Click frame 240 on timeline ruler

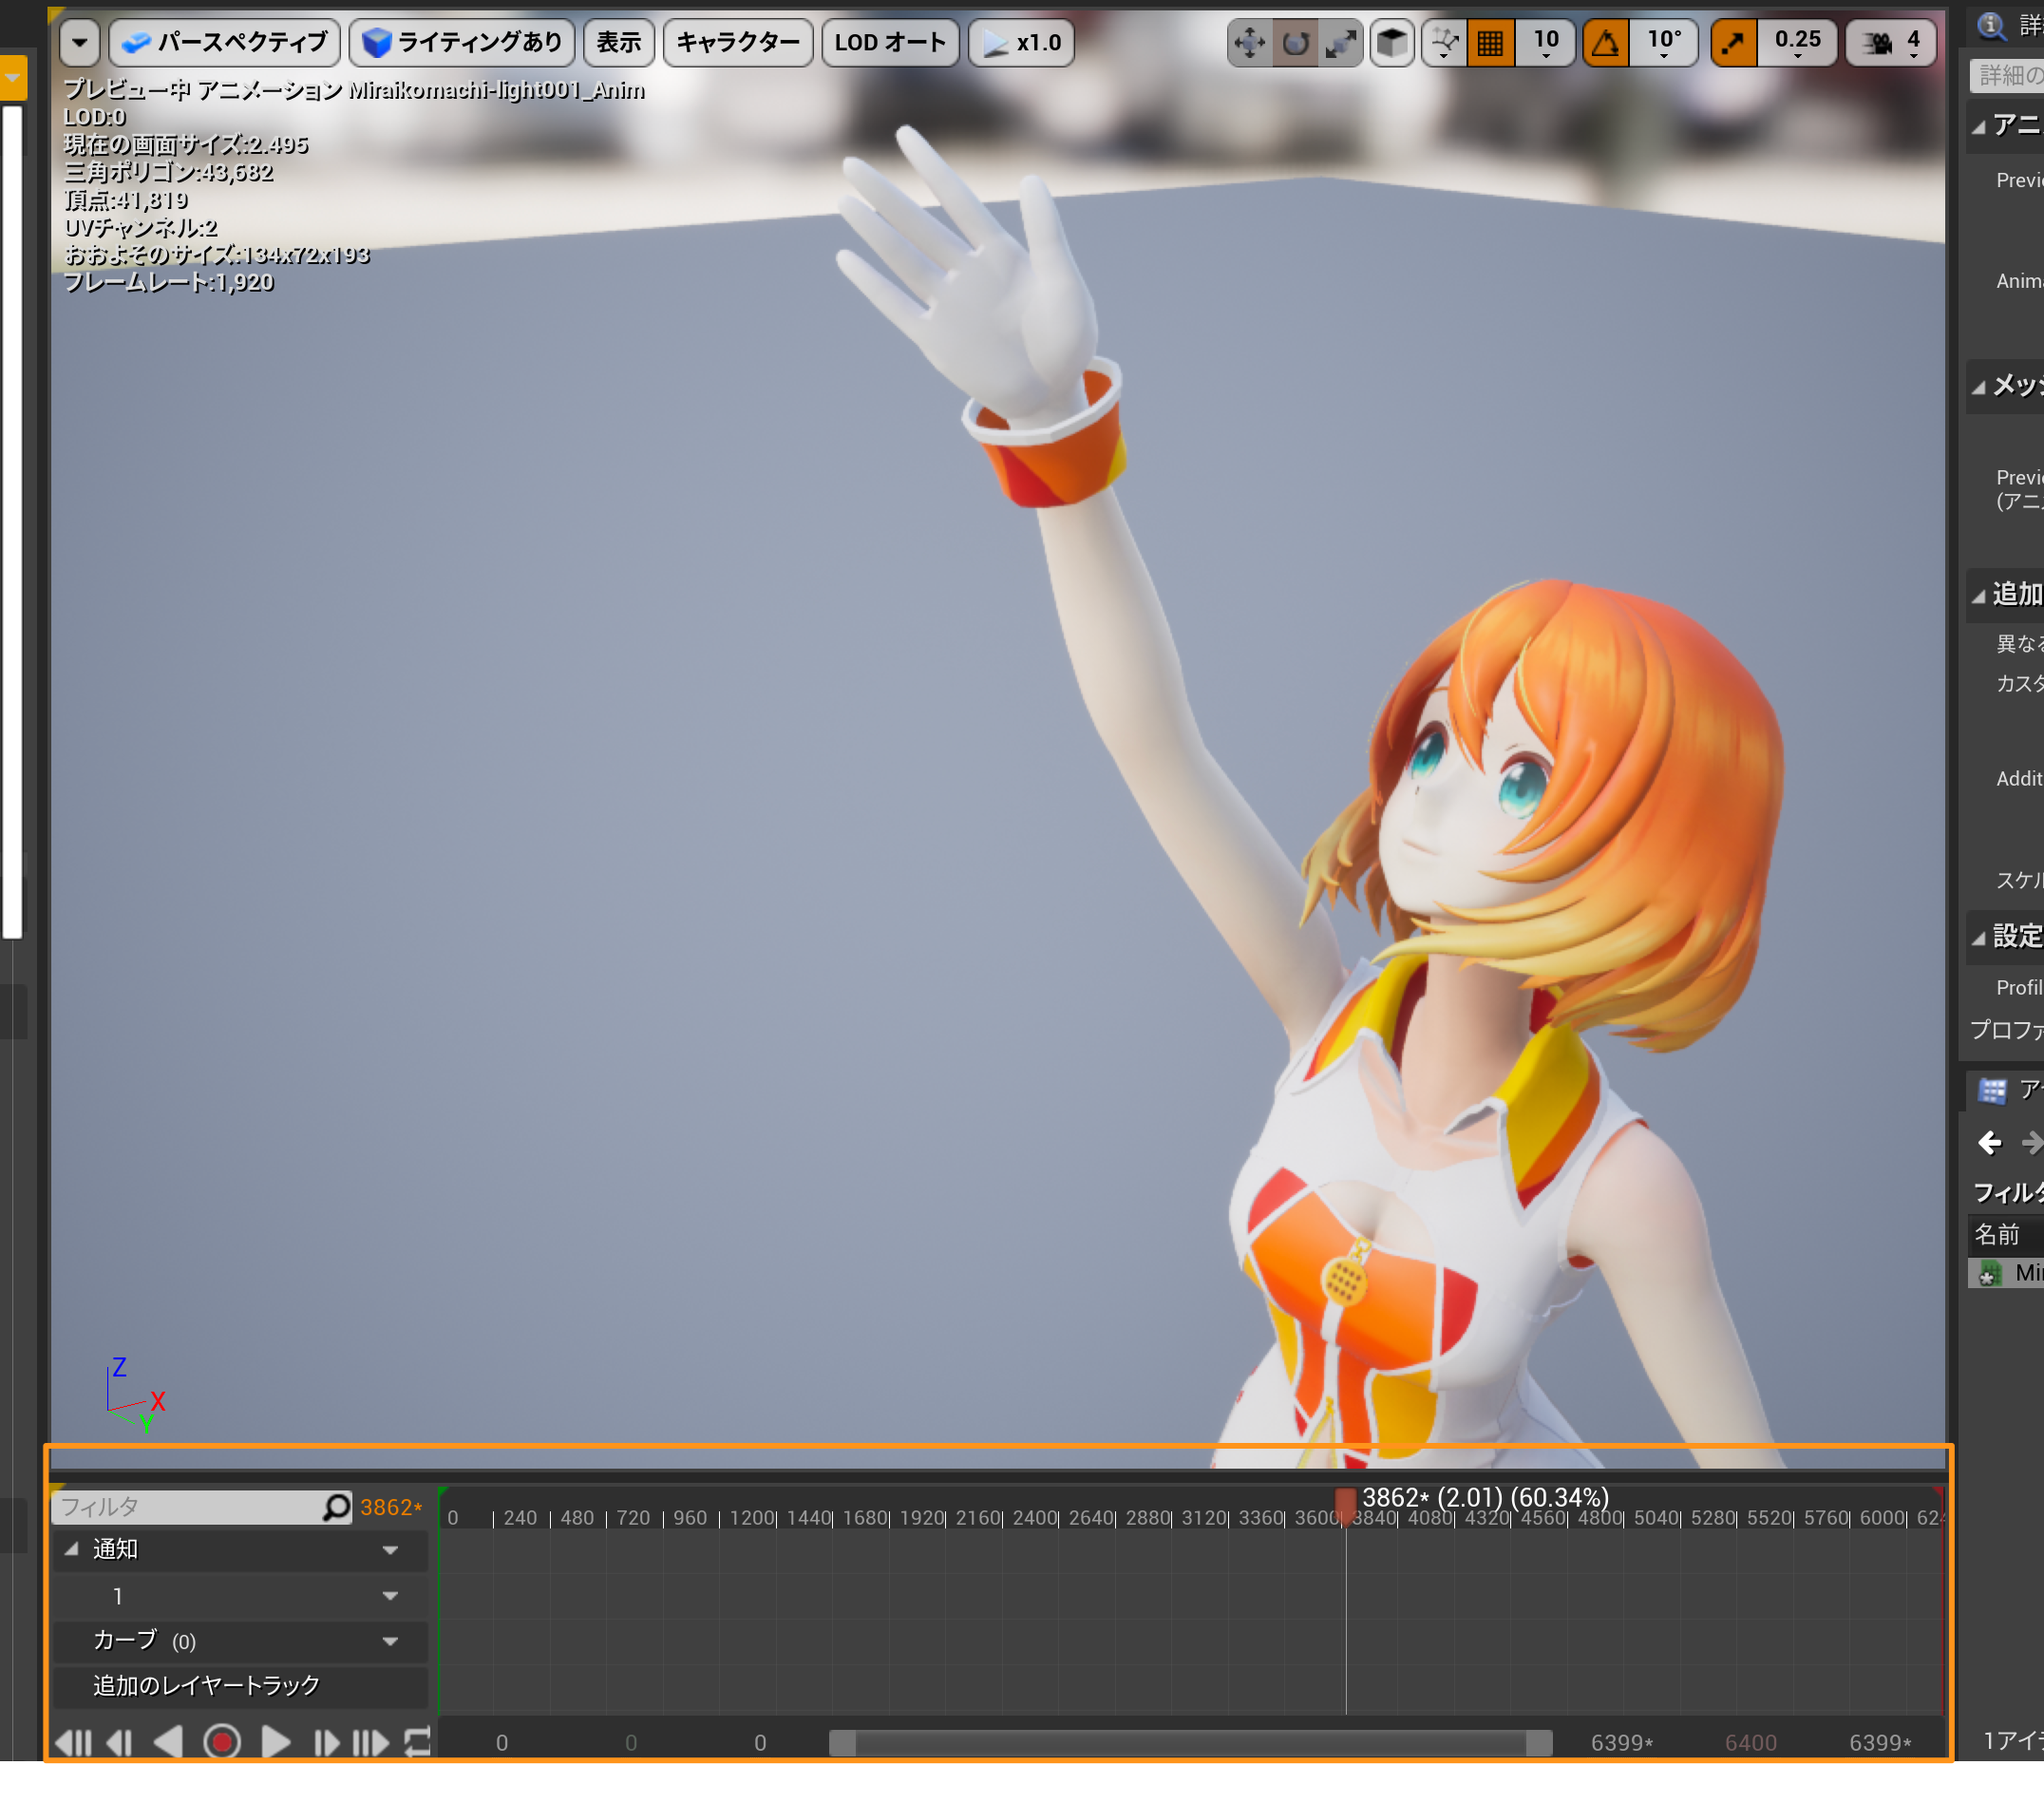click(520, 1517)
